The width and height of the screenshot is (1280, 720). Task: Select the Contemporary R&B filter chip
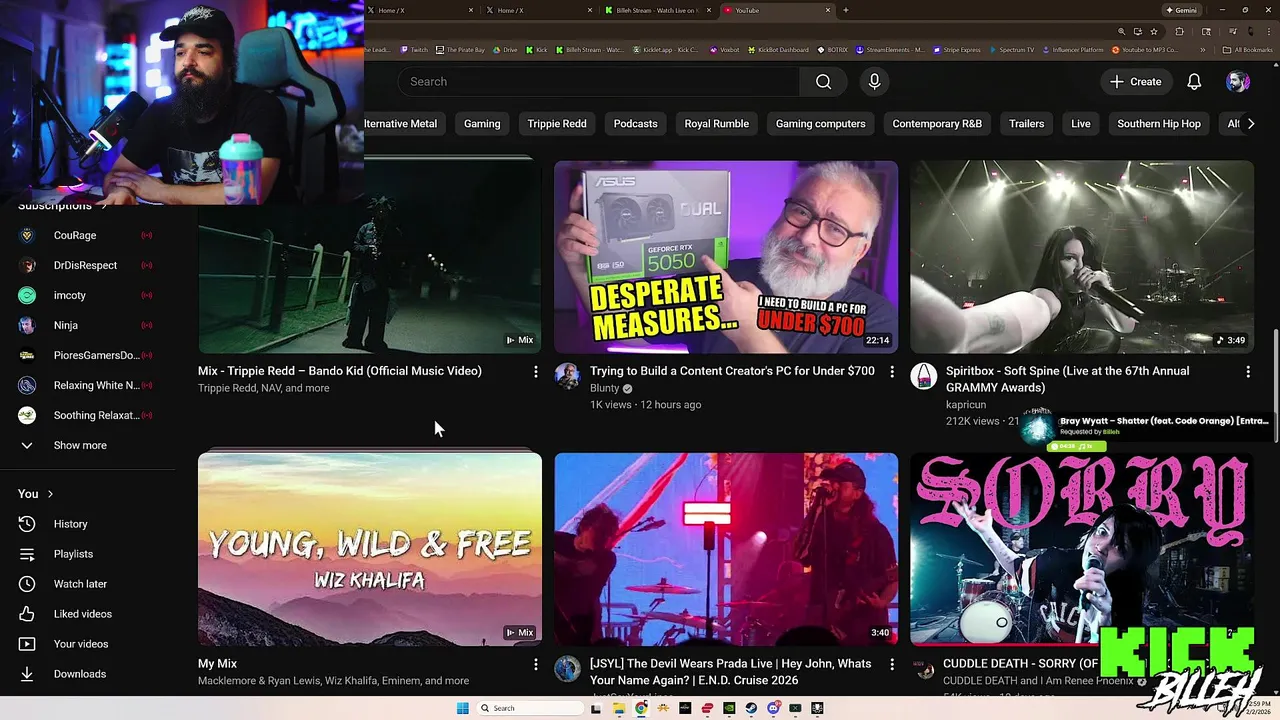937,124
